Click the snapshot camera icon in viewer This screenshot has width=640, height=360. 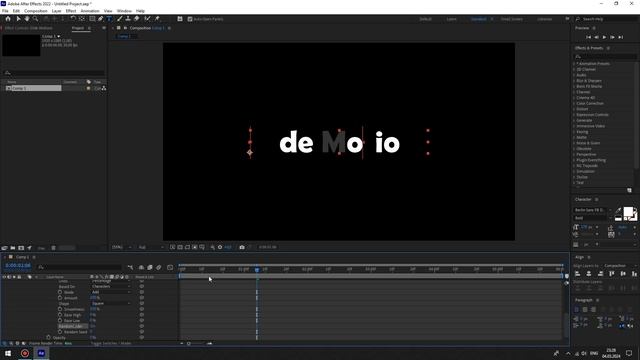(x=242, y=247)
